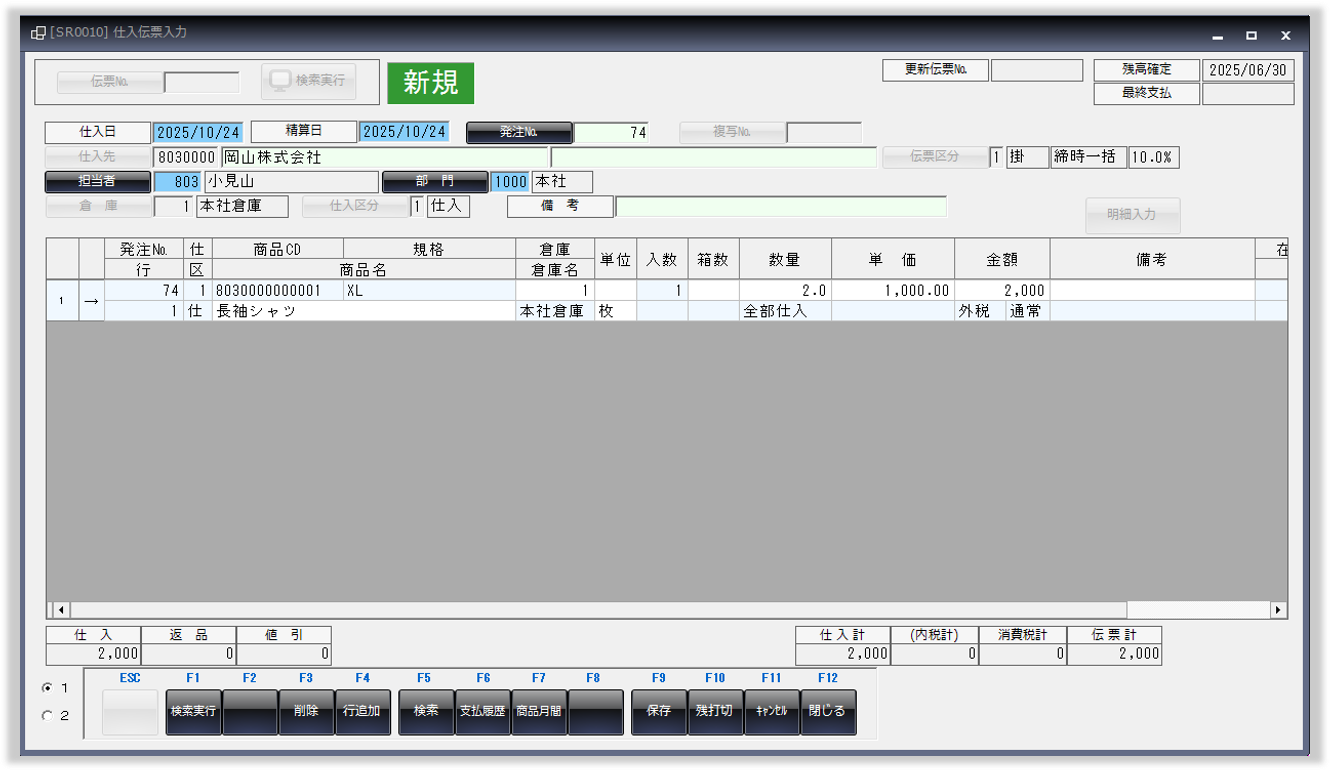Screen dimensions: 1330x771
Task: Click the 残打切 function button
Action: click(715, 712)
